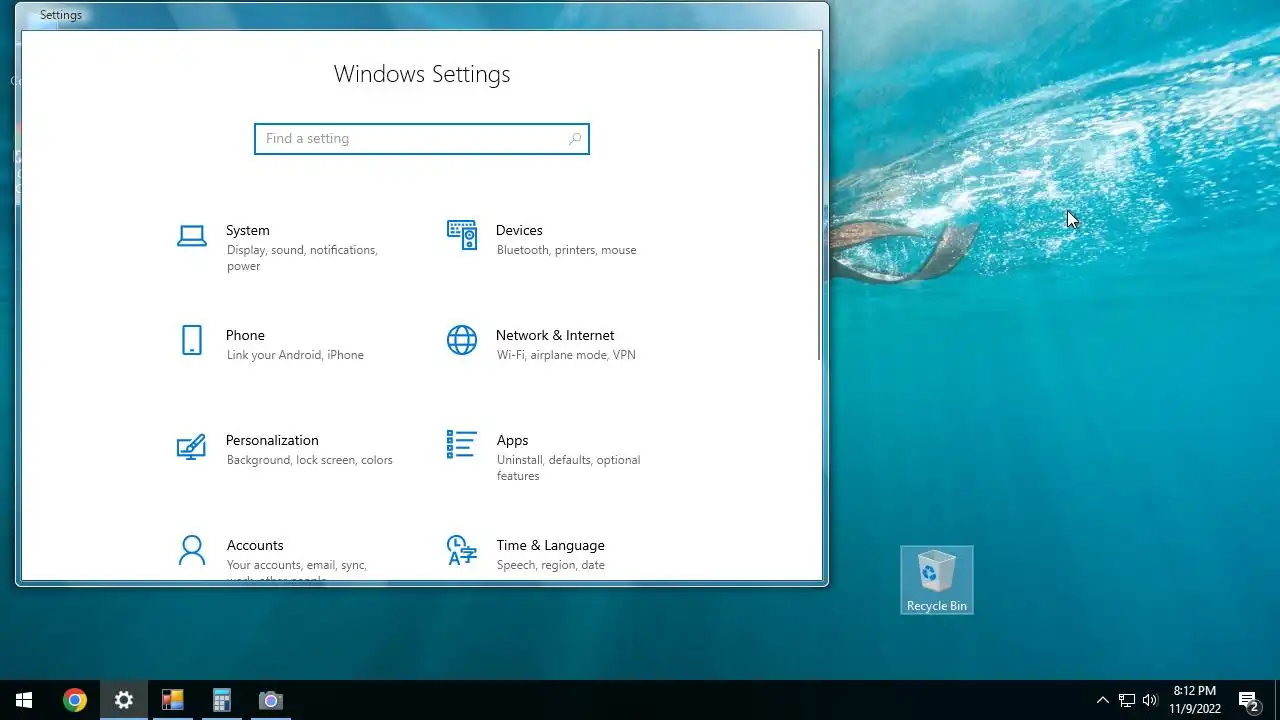Open the colorful window app in taskbar
This screenshot has width=1280, height=720.
pos(172,700)
